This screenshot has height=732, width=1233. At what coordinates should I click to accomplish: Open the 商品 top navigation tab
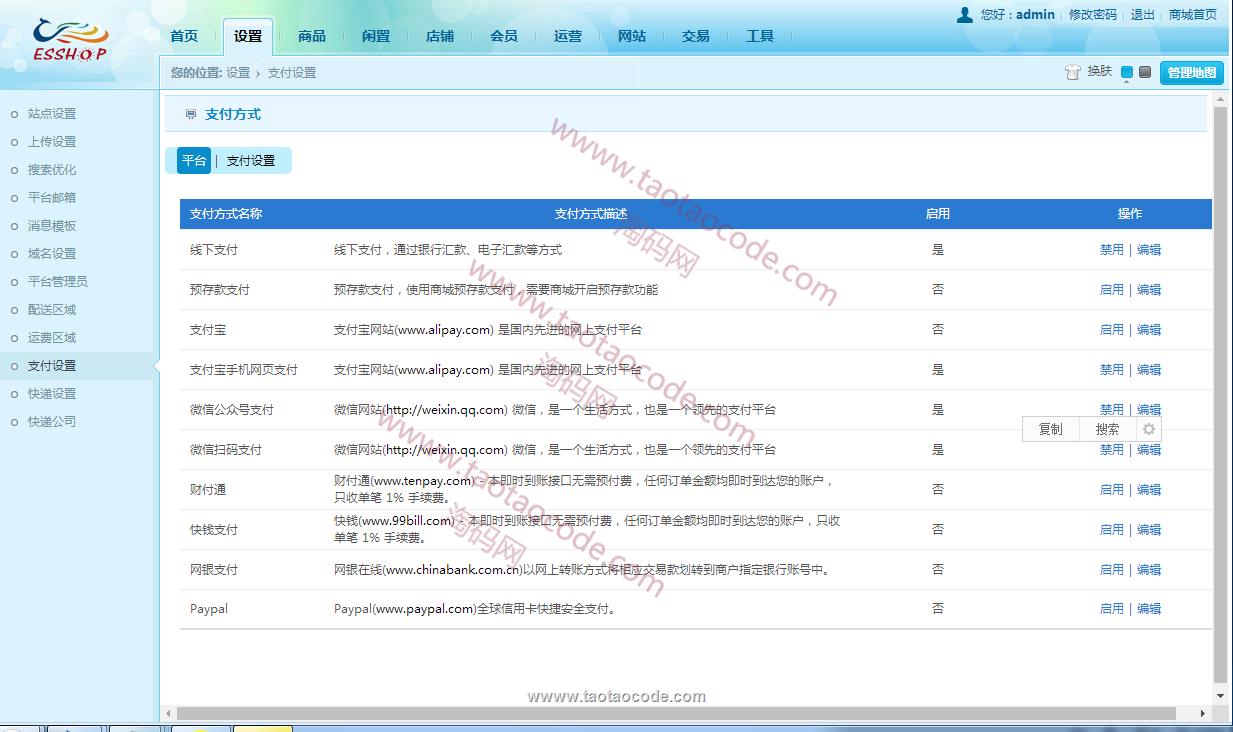point(312,36)
